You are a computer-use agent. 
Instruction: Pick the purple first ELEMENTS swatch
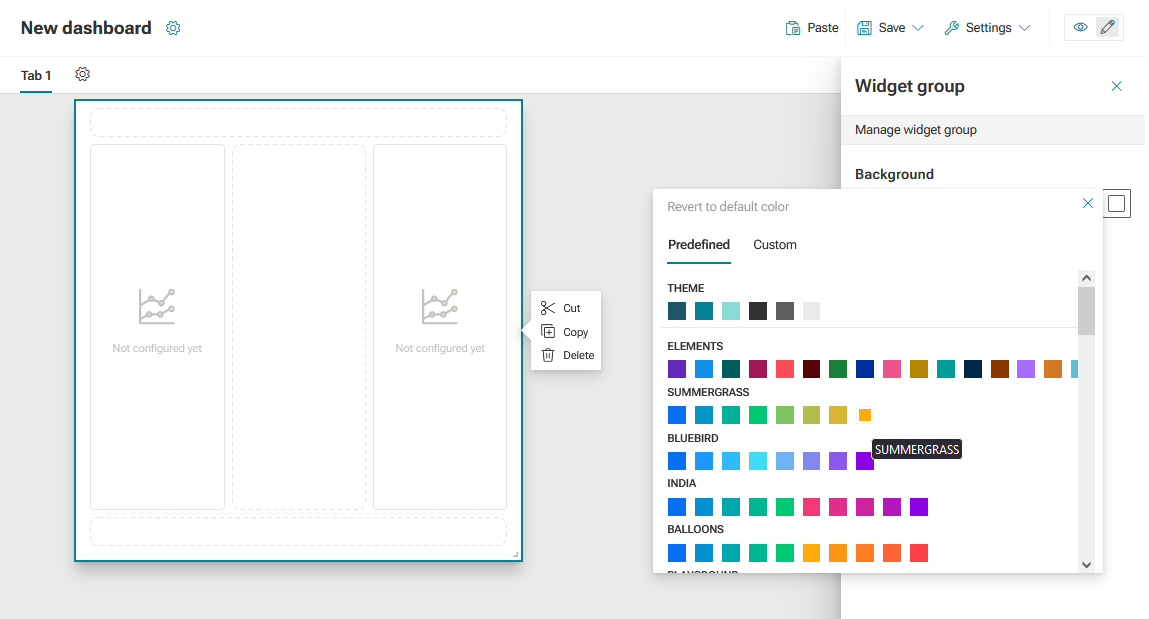[x=677, y=368]
